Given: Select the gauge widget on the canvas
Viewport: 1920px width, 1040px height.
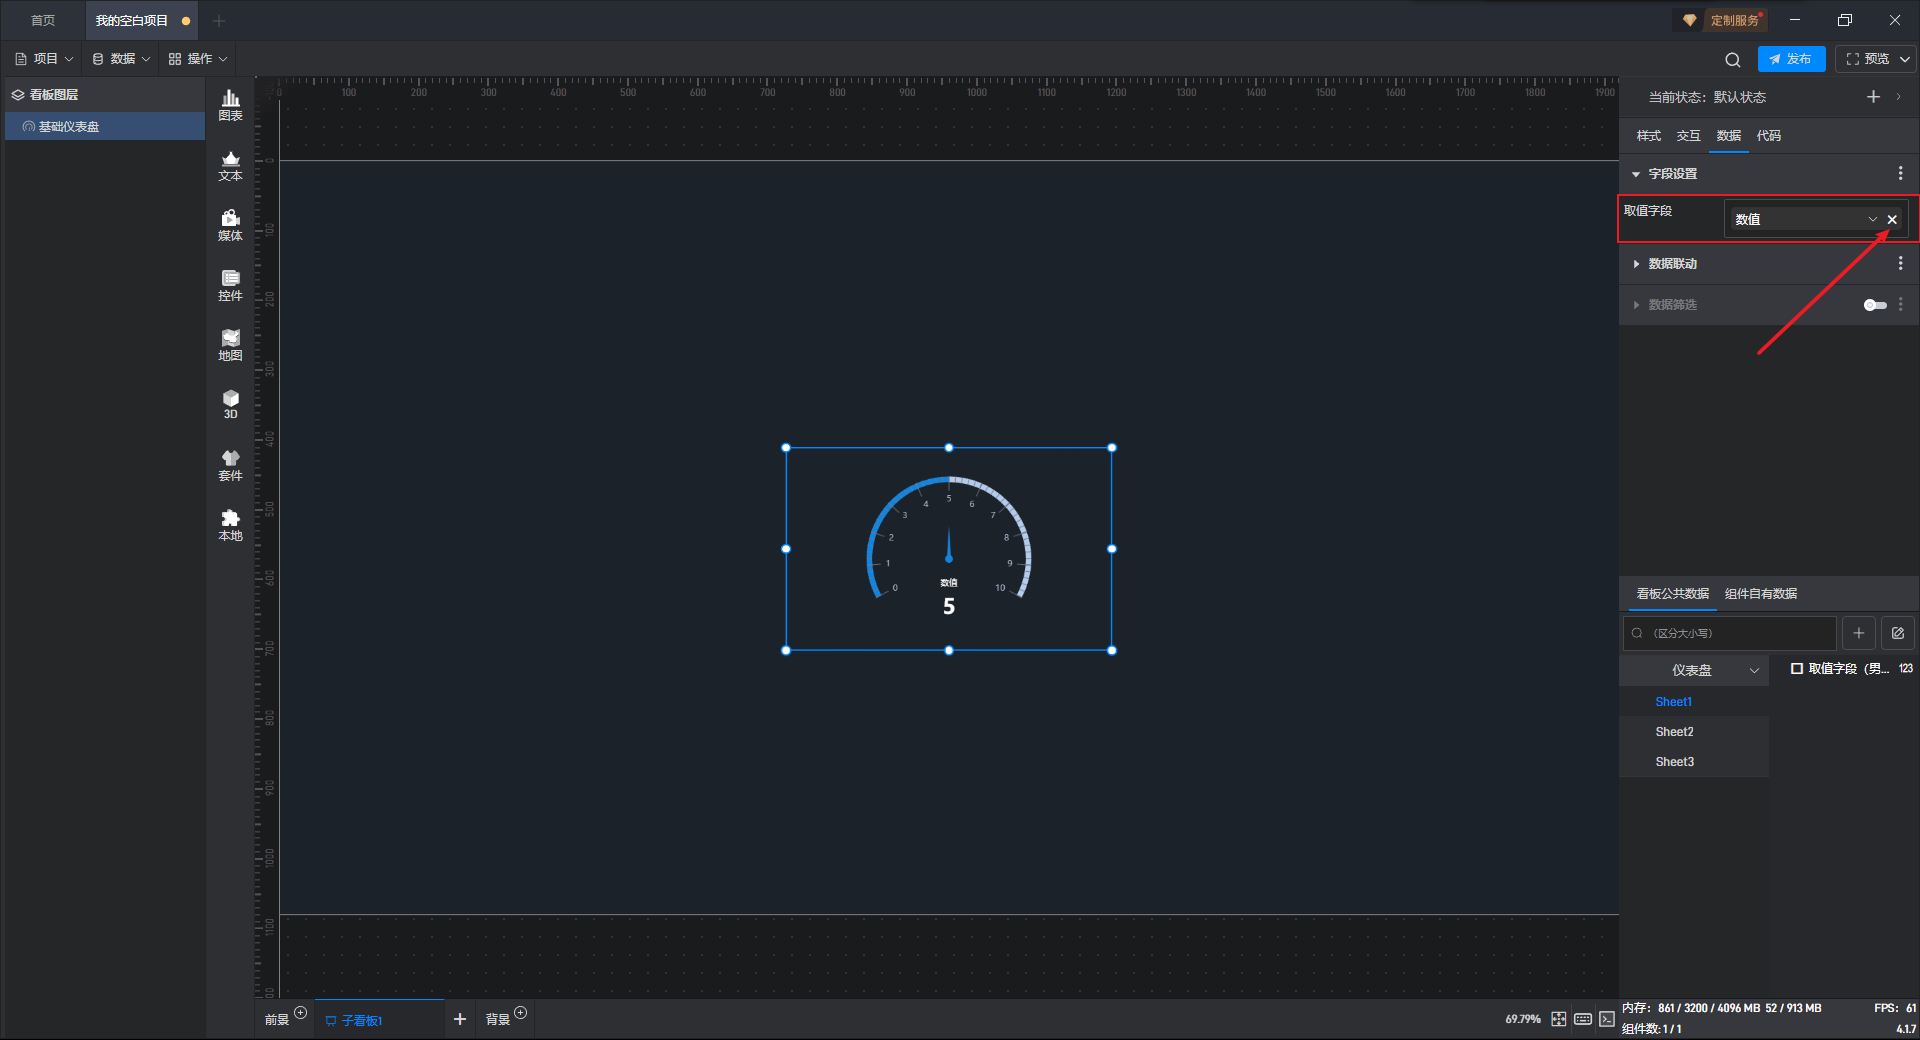Looking at the screenshot, I should tap(948, 549).
